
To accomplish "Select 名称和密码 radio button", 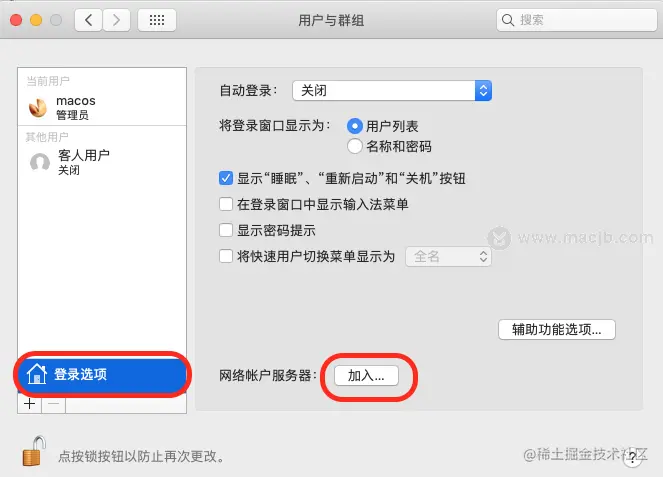I will pos(354,146).
